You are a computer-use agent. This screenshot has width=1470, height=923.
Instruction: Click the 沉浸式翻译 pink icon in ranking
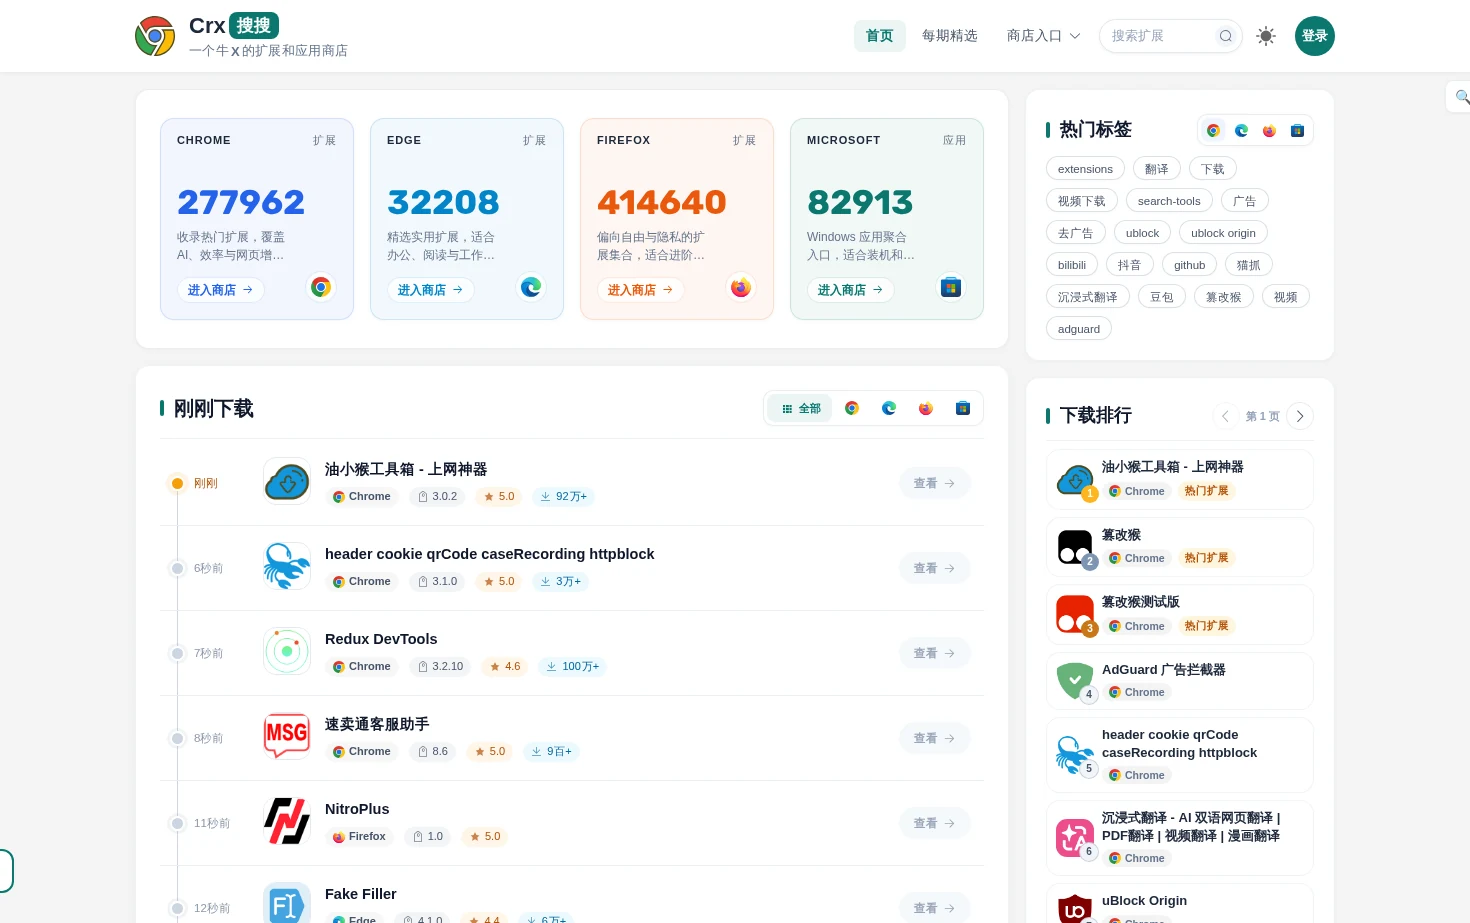pyautogui.click(x=1075, y=838)
